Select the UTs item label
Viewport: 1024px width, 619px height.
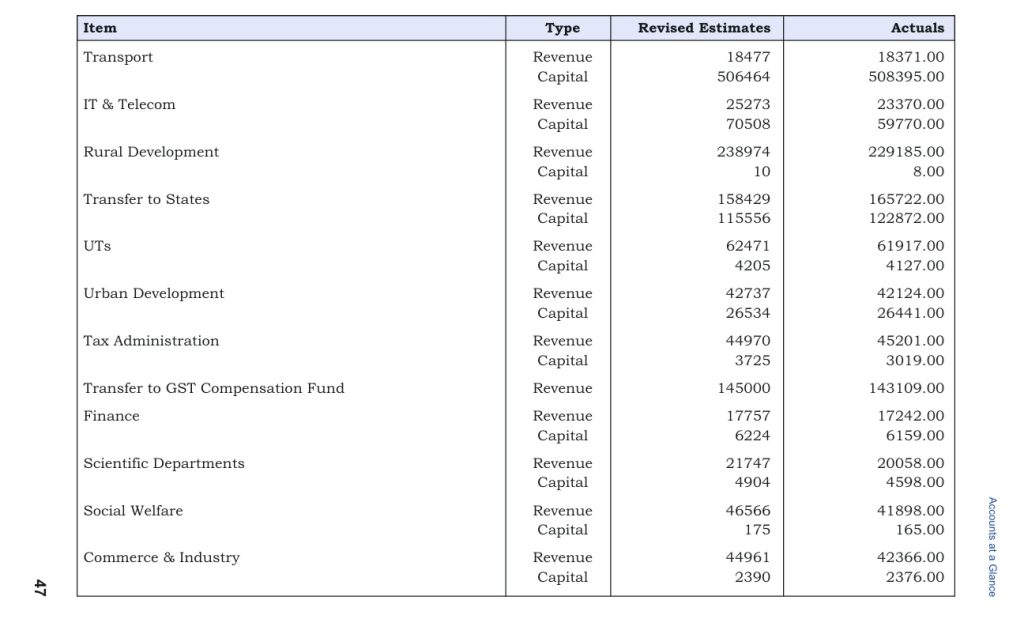(x=97, y=246)
